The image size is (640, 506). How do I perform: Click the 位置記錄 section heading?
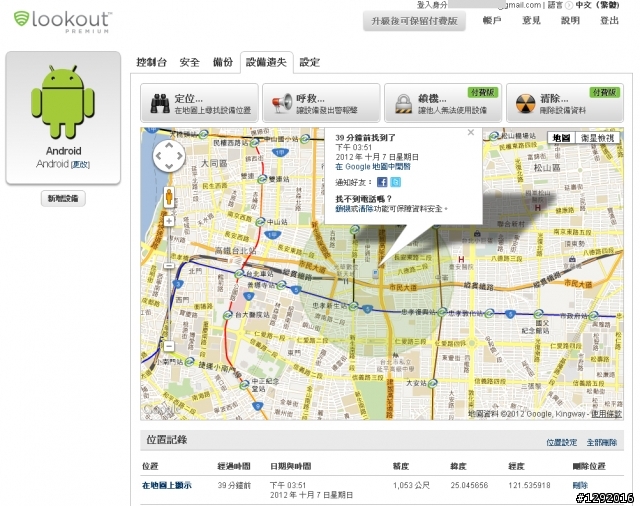coord(167,440)
